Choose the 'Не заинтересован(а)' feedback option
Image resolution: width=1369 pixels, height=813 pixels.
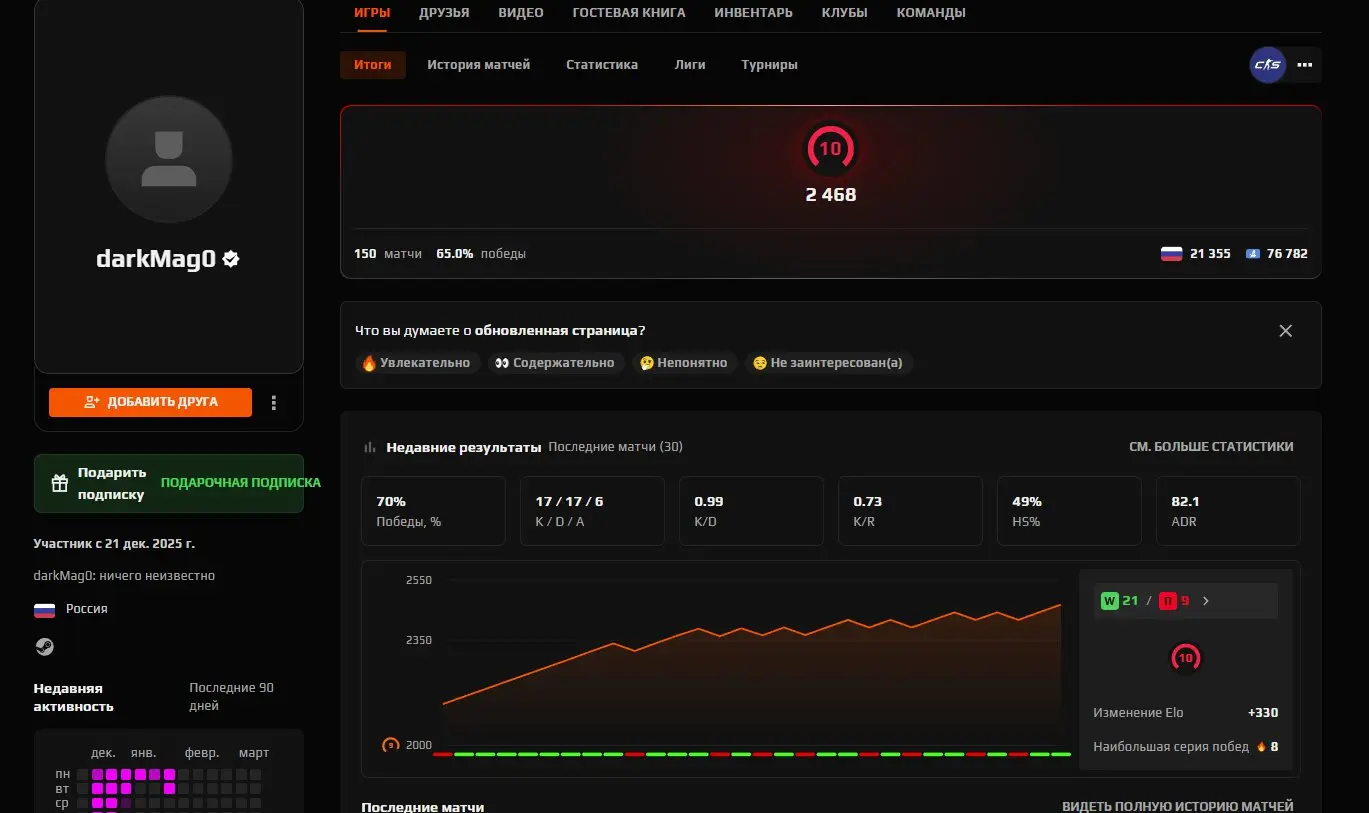point(828,363)
